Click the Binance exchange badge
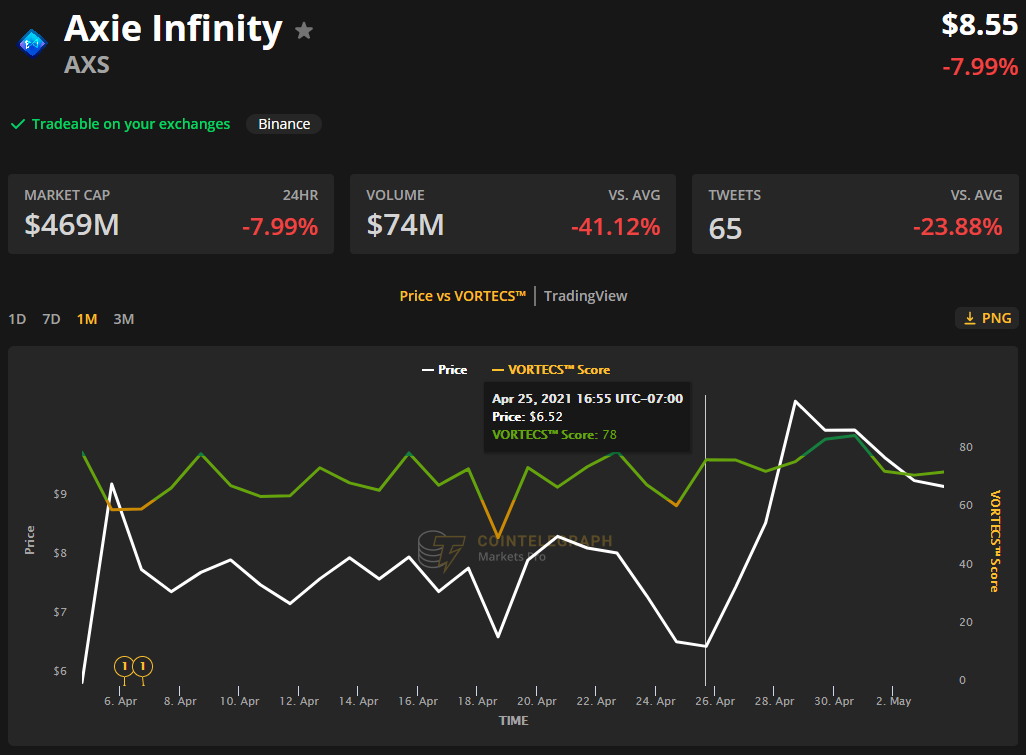This screenshot has width=1026, height=755. click(x=284, y=125)
